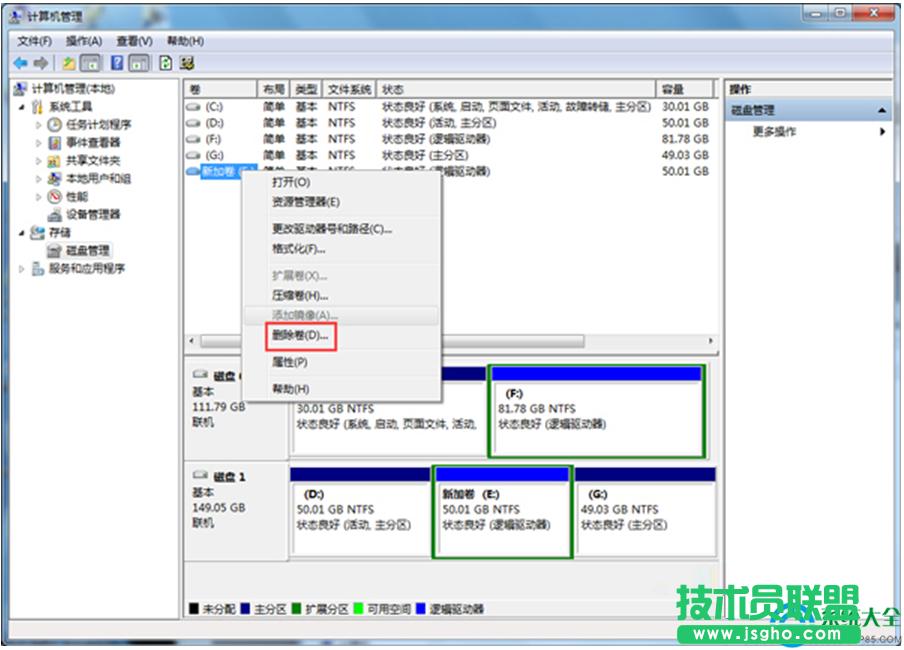Click the 本地用户和组 icon
Image resolution: width=904 pixels, height=650 pixels.
pyautogui.click(x=54, y=178)
